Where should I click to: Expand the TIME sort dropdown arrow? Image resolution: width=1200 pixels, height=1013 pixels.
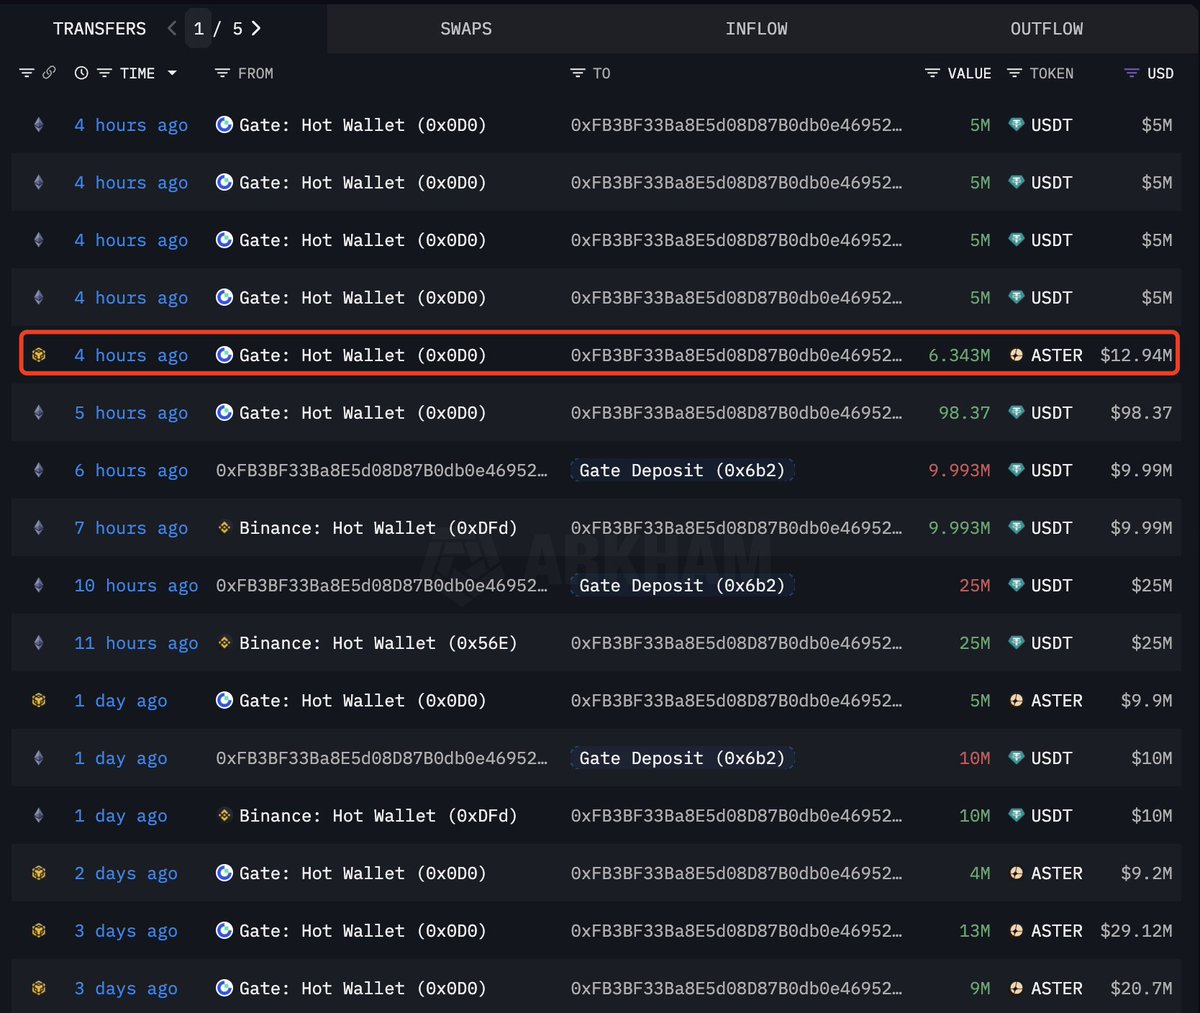pos(172,73)
